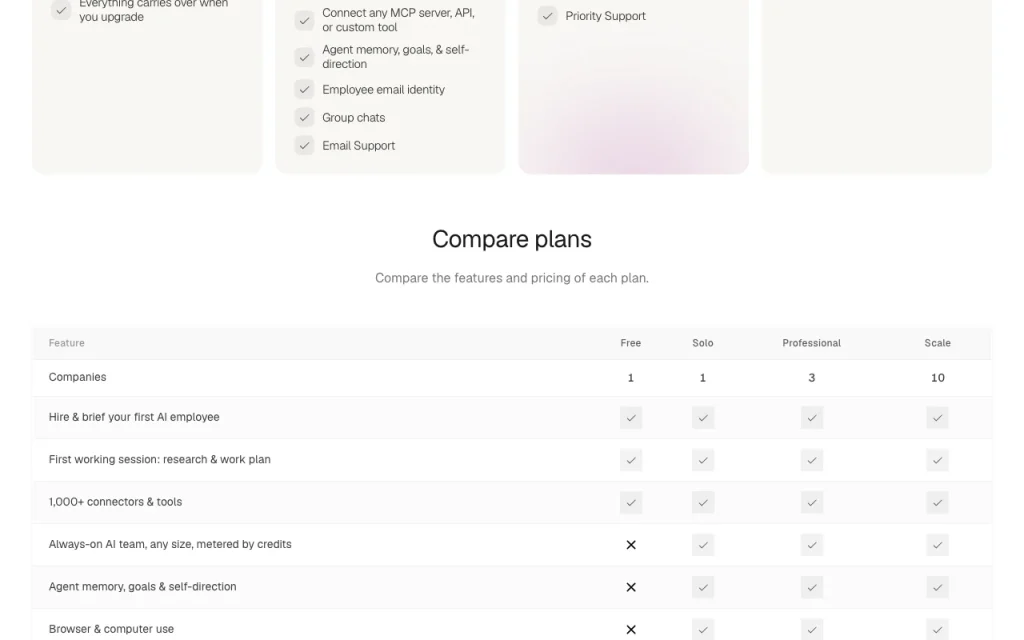1024x640 pixels.
Task: Click Professional check for First working session row
Action: (x=812, y=460)
